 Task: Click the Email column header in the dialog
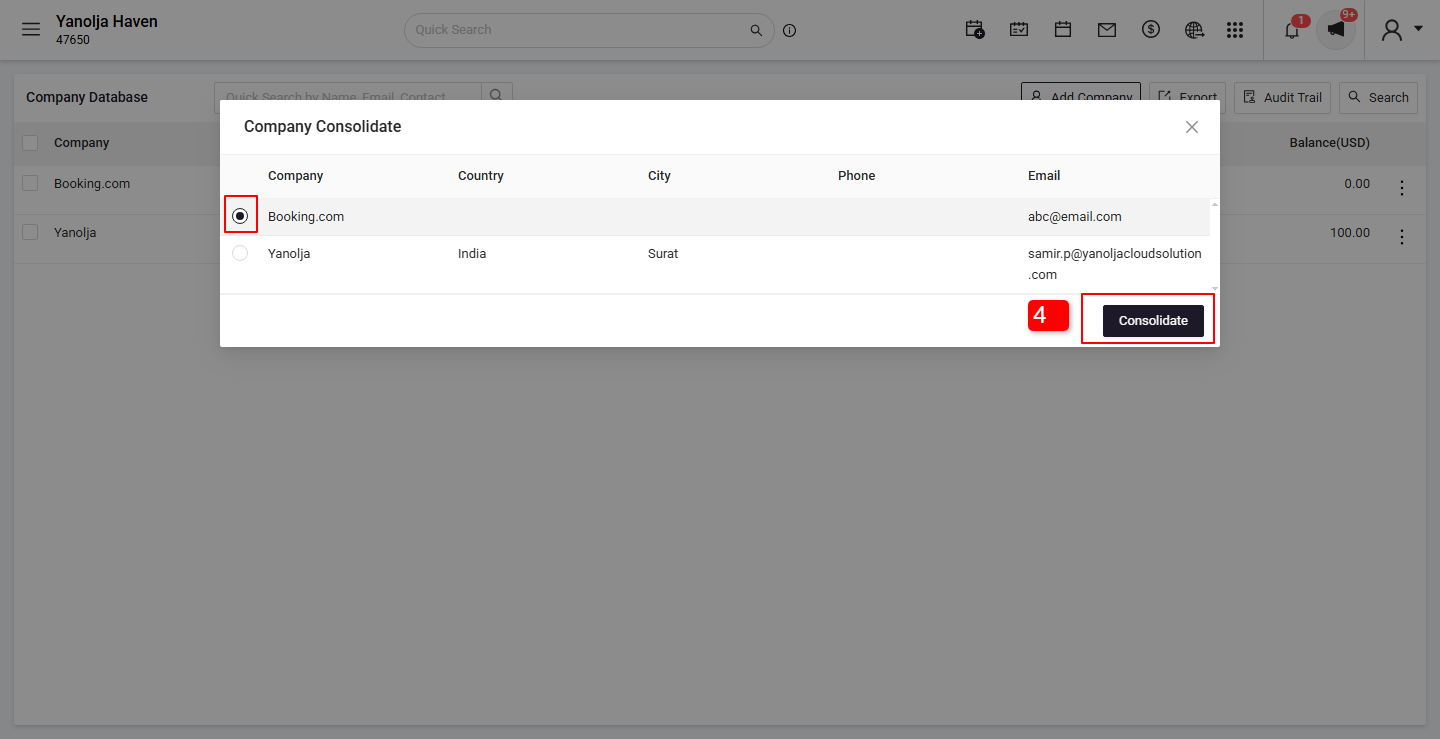(x=1044, y=176)
